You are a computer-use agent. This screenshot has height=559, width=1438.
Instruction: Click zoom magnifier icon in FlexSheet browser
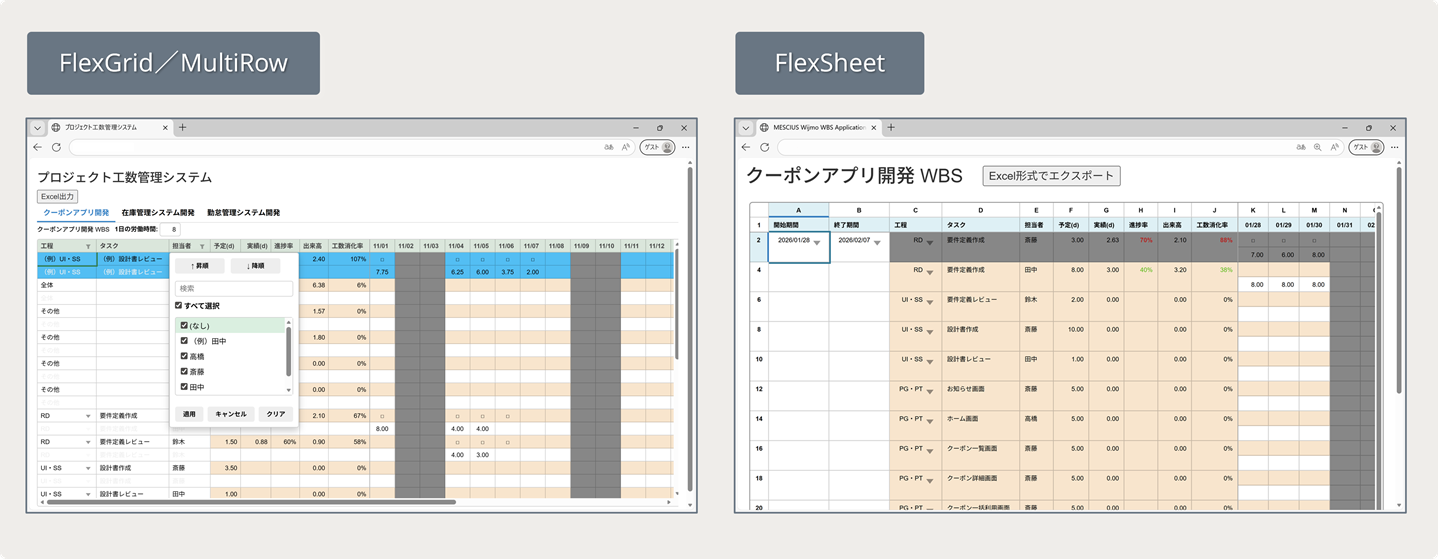[1317, 147]
